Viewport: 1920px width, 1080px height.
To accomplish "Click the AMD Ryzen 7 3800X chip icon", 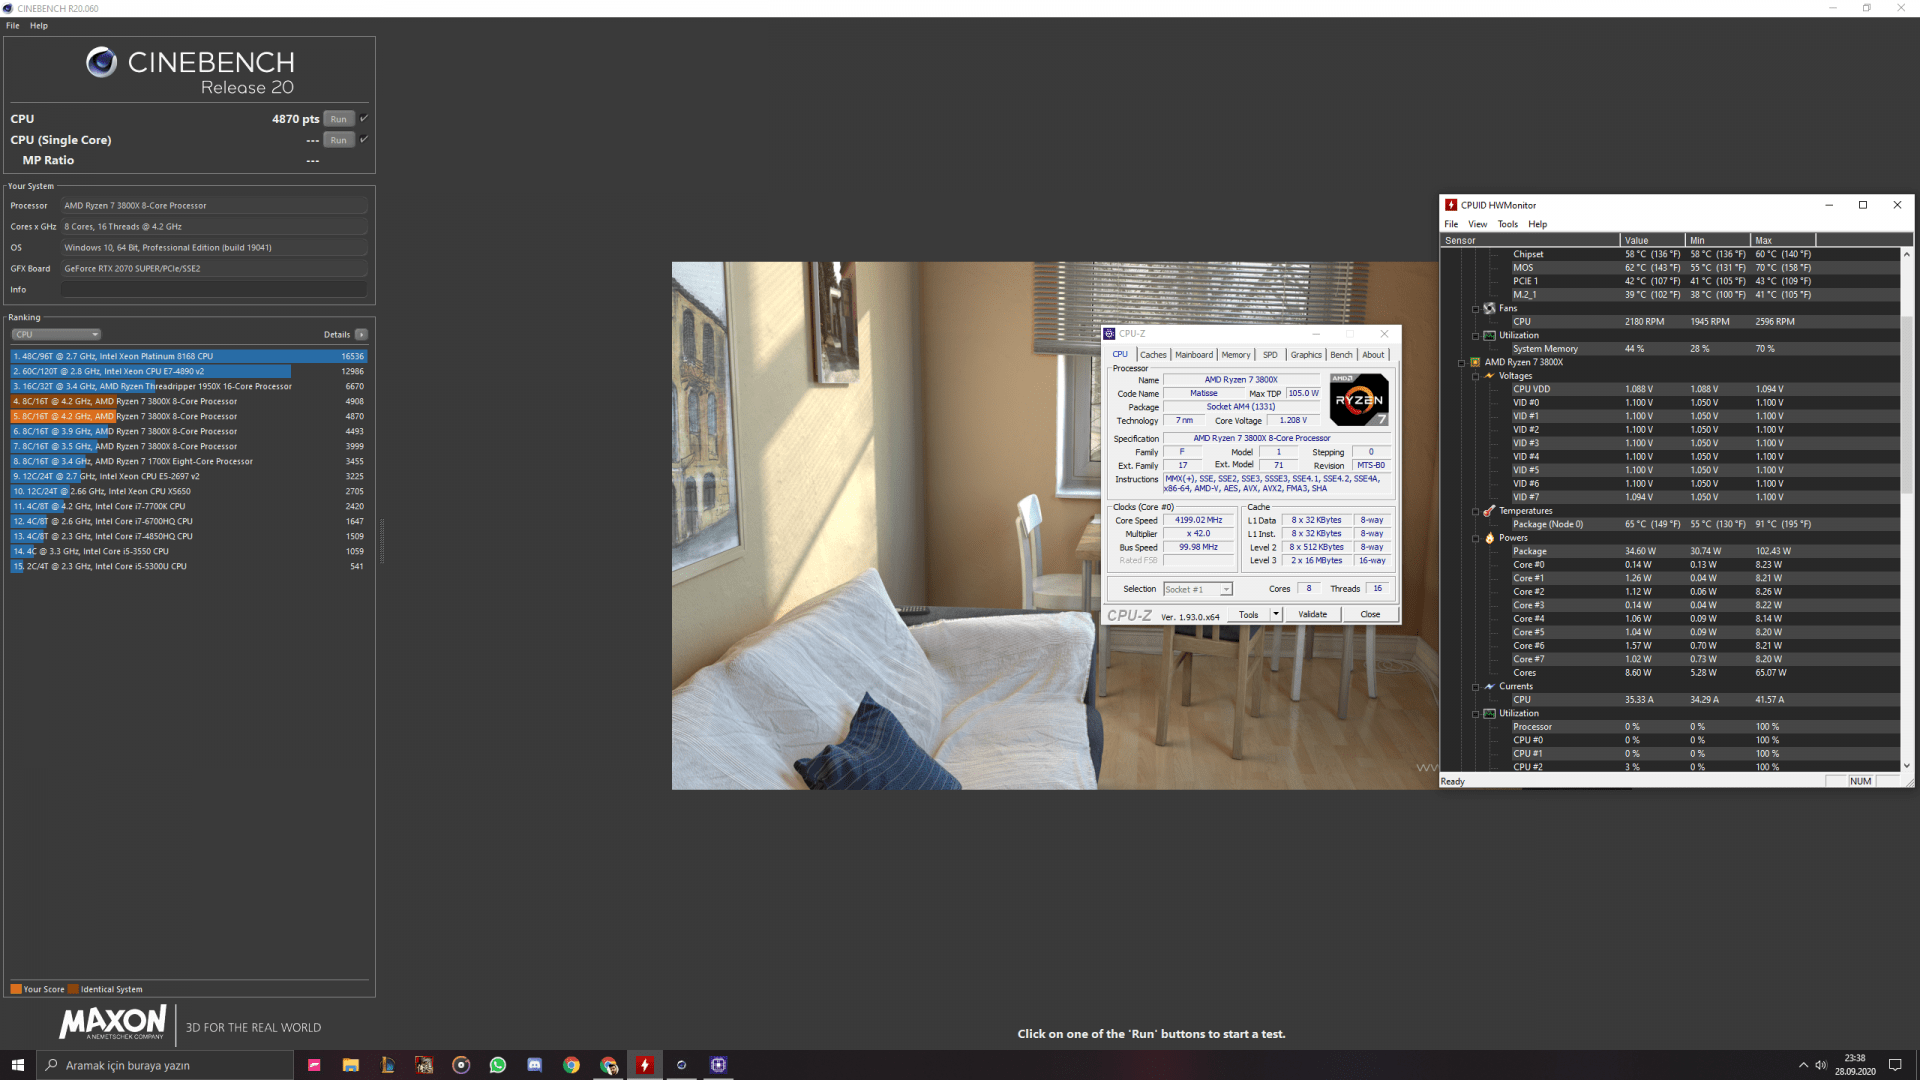I will pyautogui.click(x=1475, y=362).
